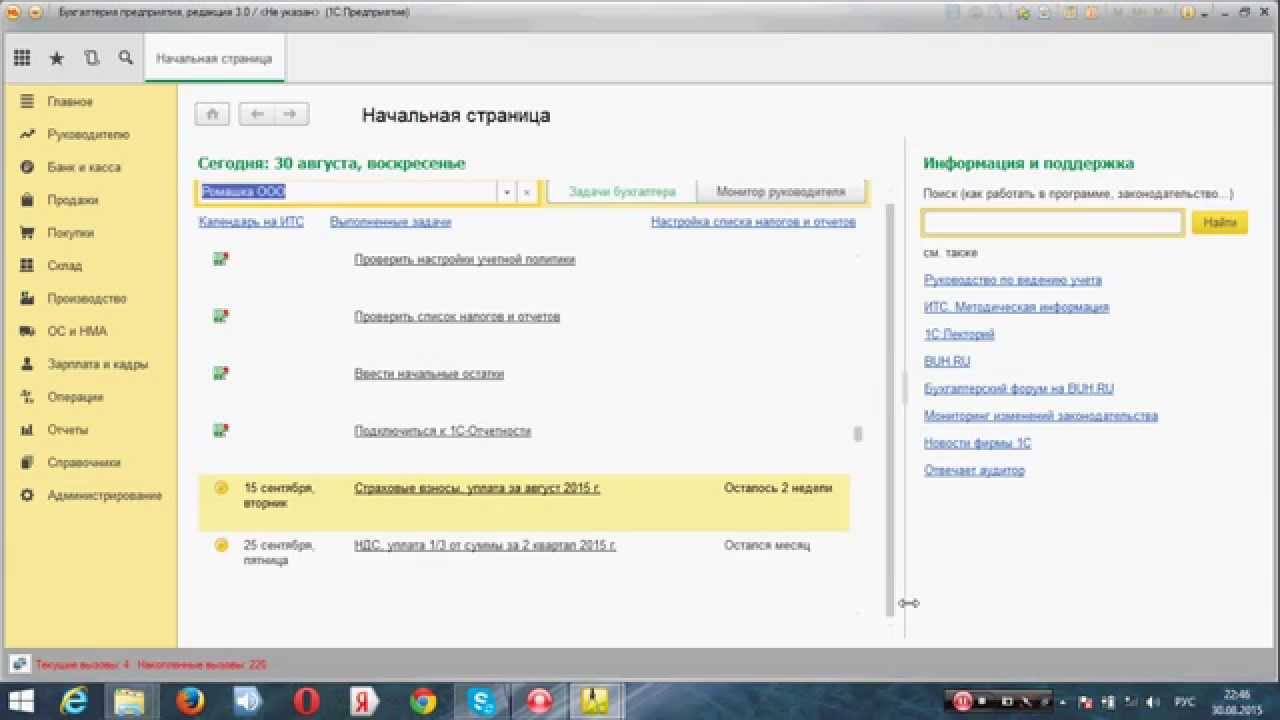
Task: Open Firefox from the taskbar
Action: click(x=190, y=701)
